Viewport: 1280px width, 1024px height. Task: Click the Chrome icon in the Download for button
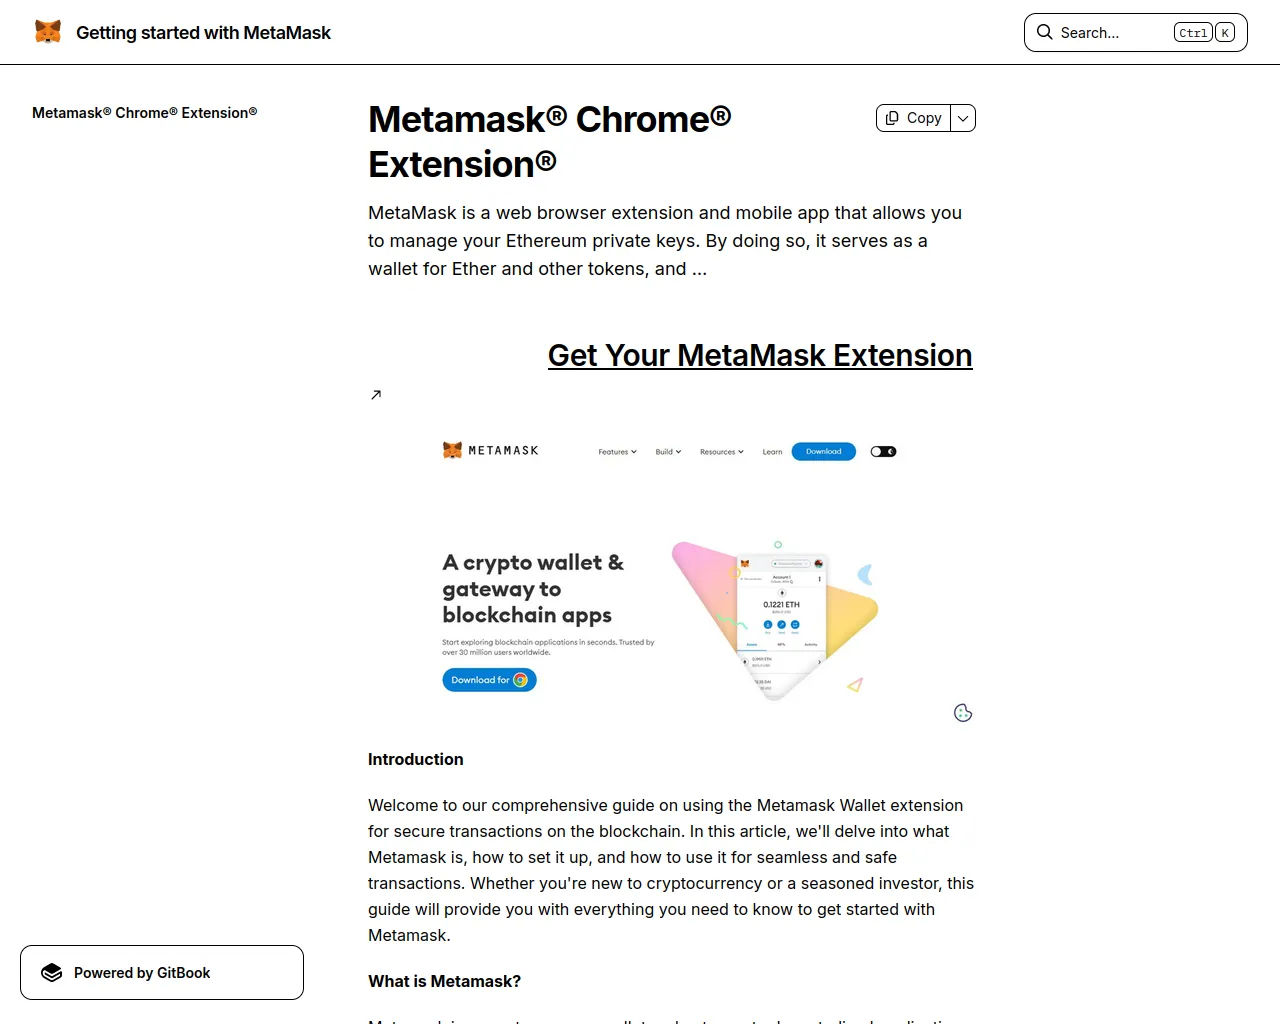point(520,680)
